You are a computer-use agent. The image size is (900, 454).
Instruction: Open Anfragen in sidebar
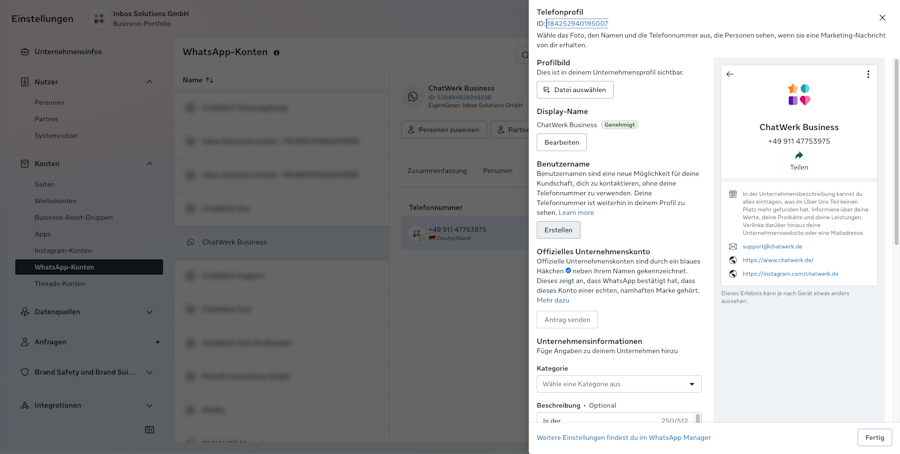pos(50,342)
